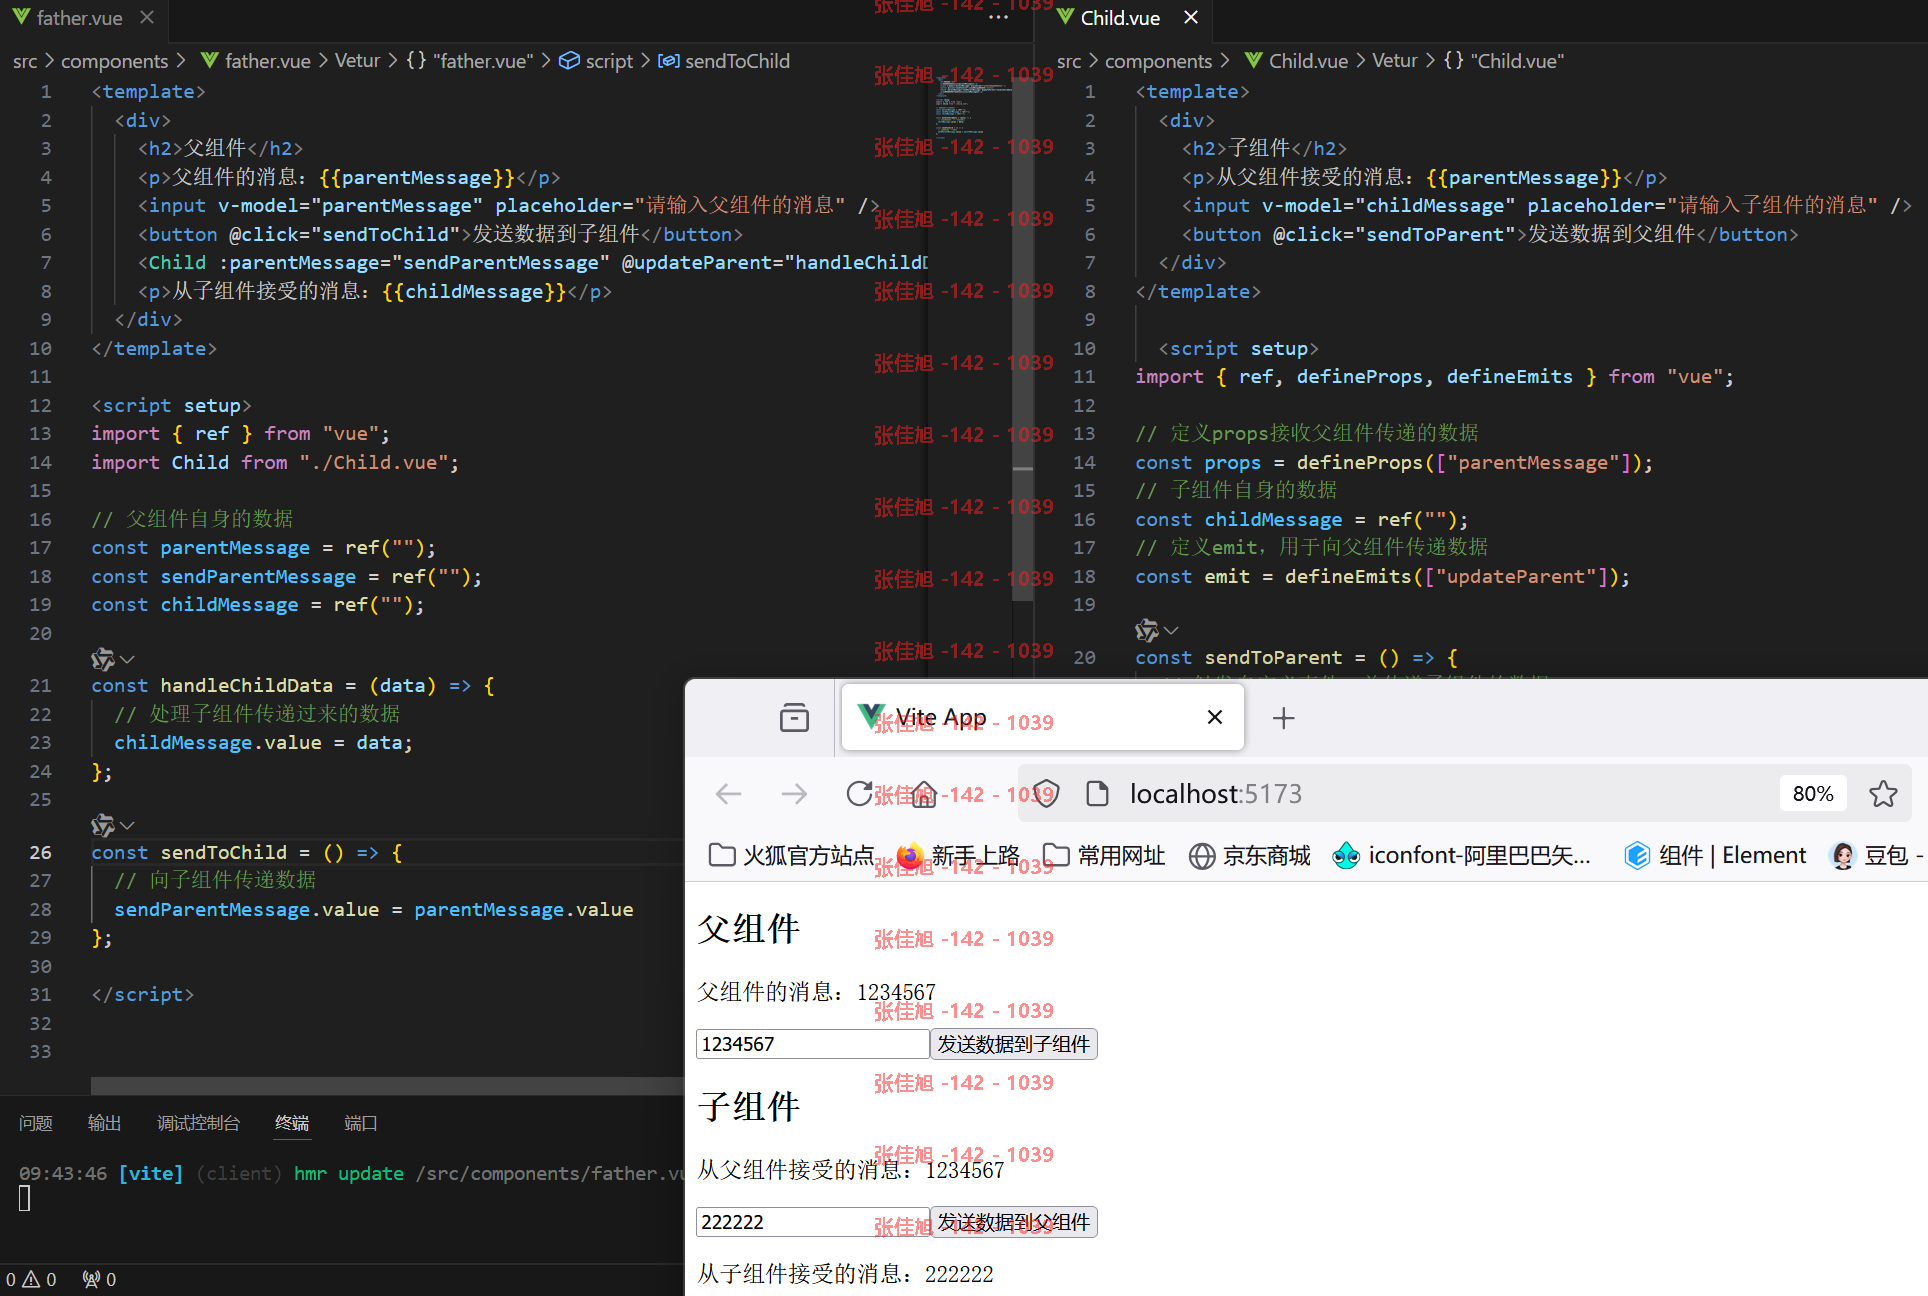1928x1296 pixels.
Task: Bookmark this page with the star
Action: tap(1883, 794)
